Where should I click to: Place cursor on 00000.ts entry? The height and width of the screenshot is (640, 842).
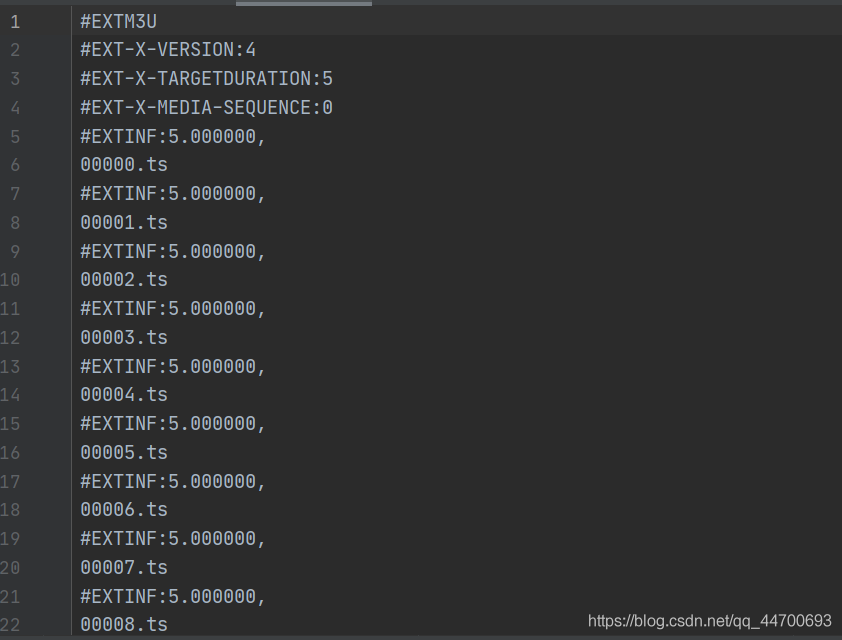click(x=124, y=164)
